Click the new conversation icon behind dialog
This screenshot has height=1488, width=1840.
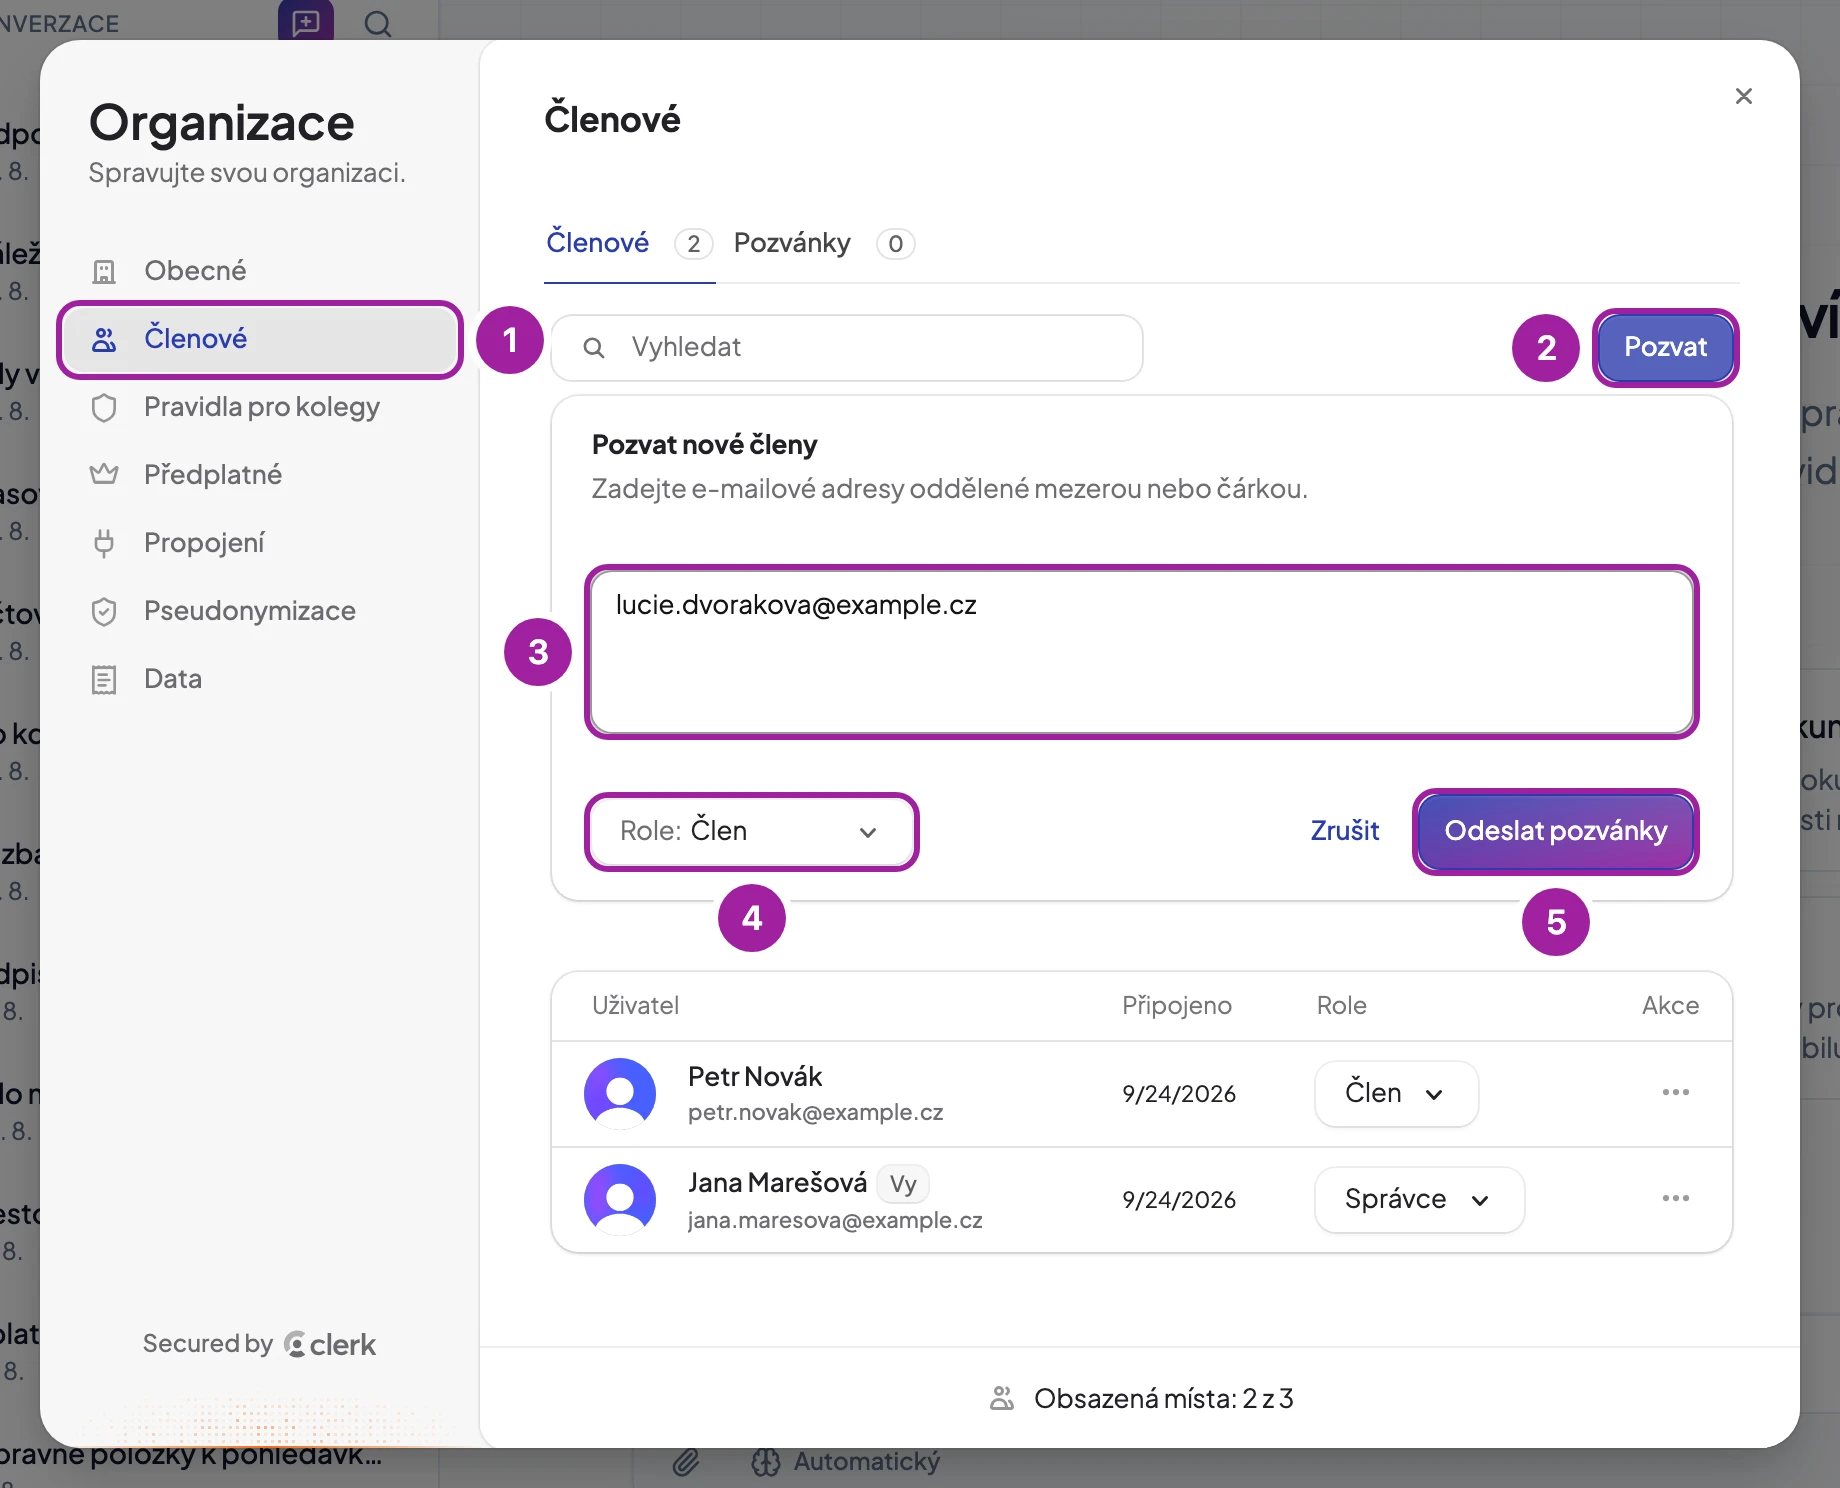click(x=306, y=22)
